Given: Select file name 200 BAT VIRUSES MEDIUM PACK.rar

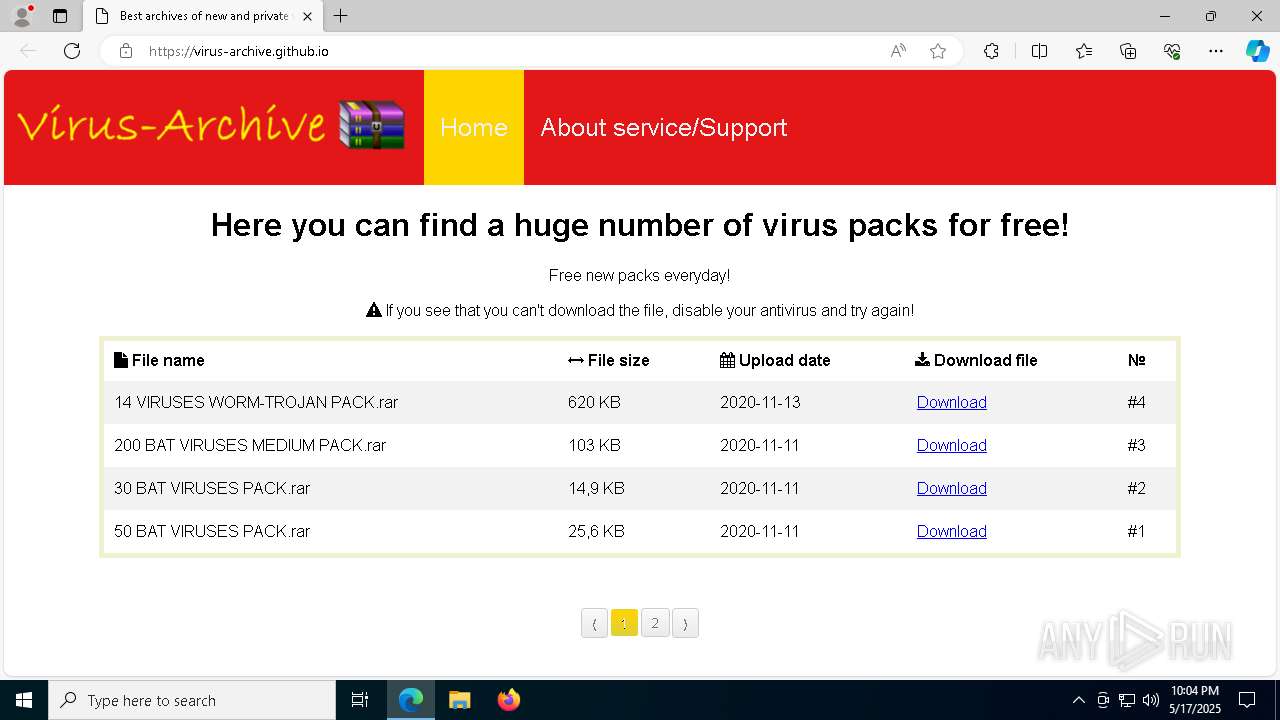Looking at the screenshot, I should pyautogui.click(x=250, y=445).
